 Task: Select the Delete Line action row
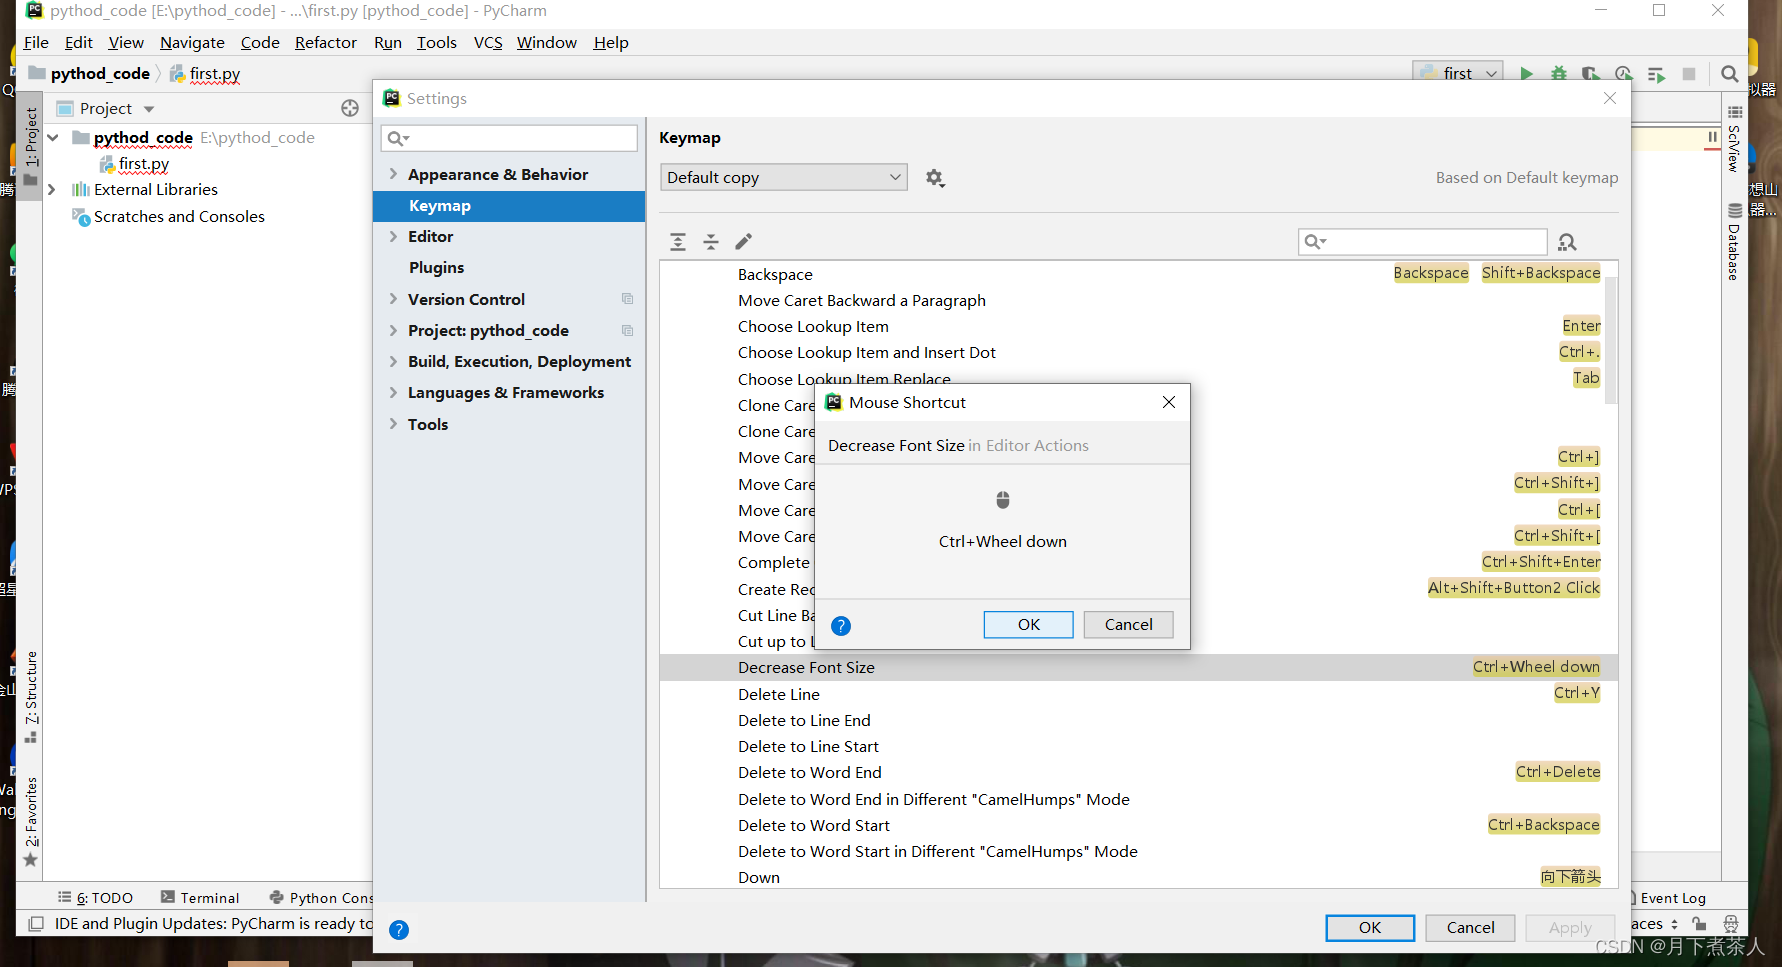pyautogui.click(x=1139, y=694)
